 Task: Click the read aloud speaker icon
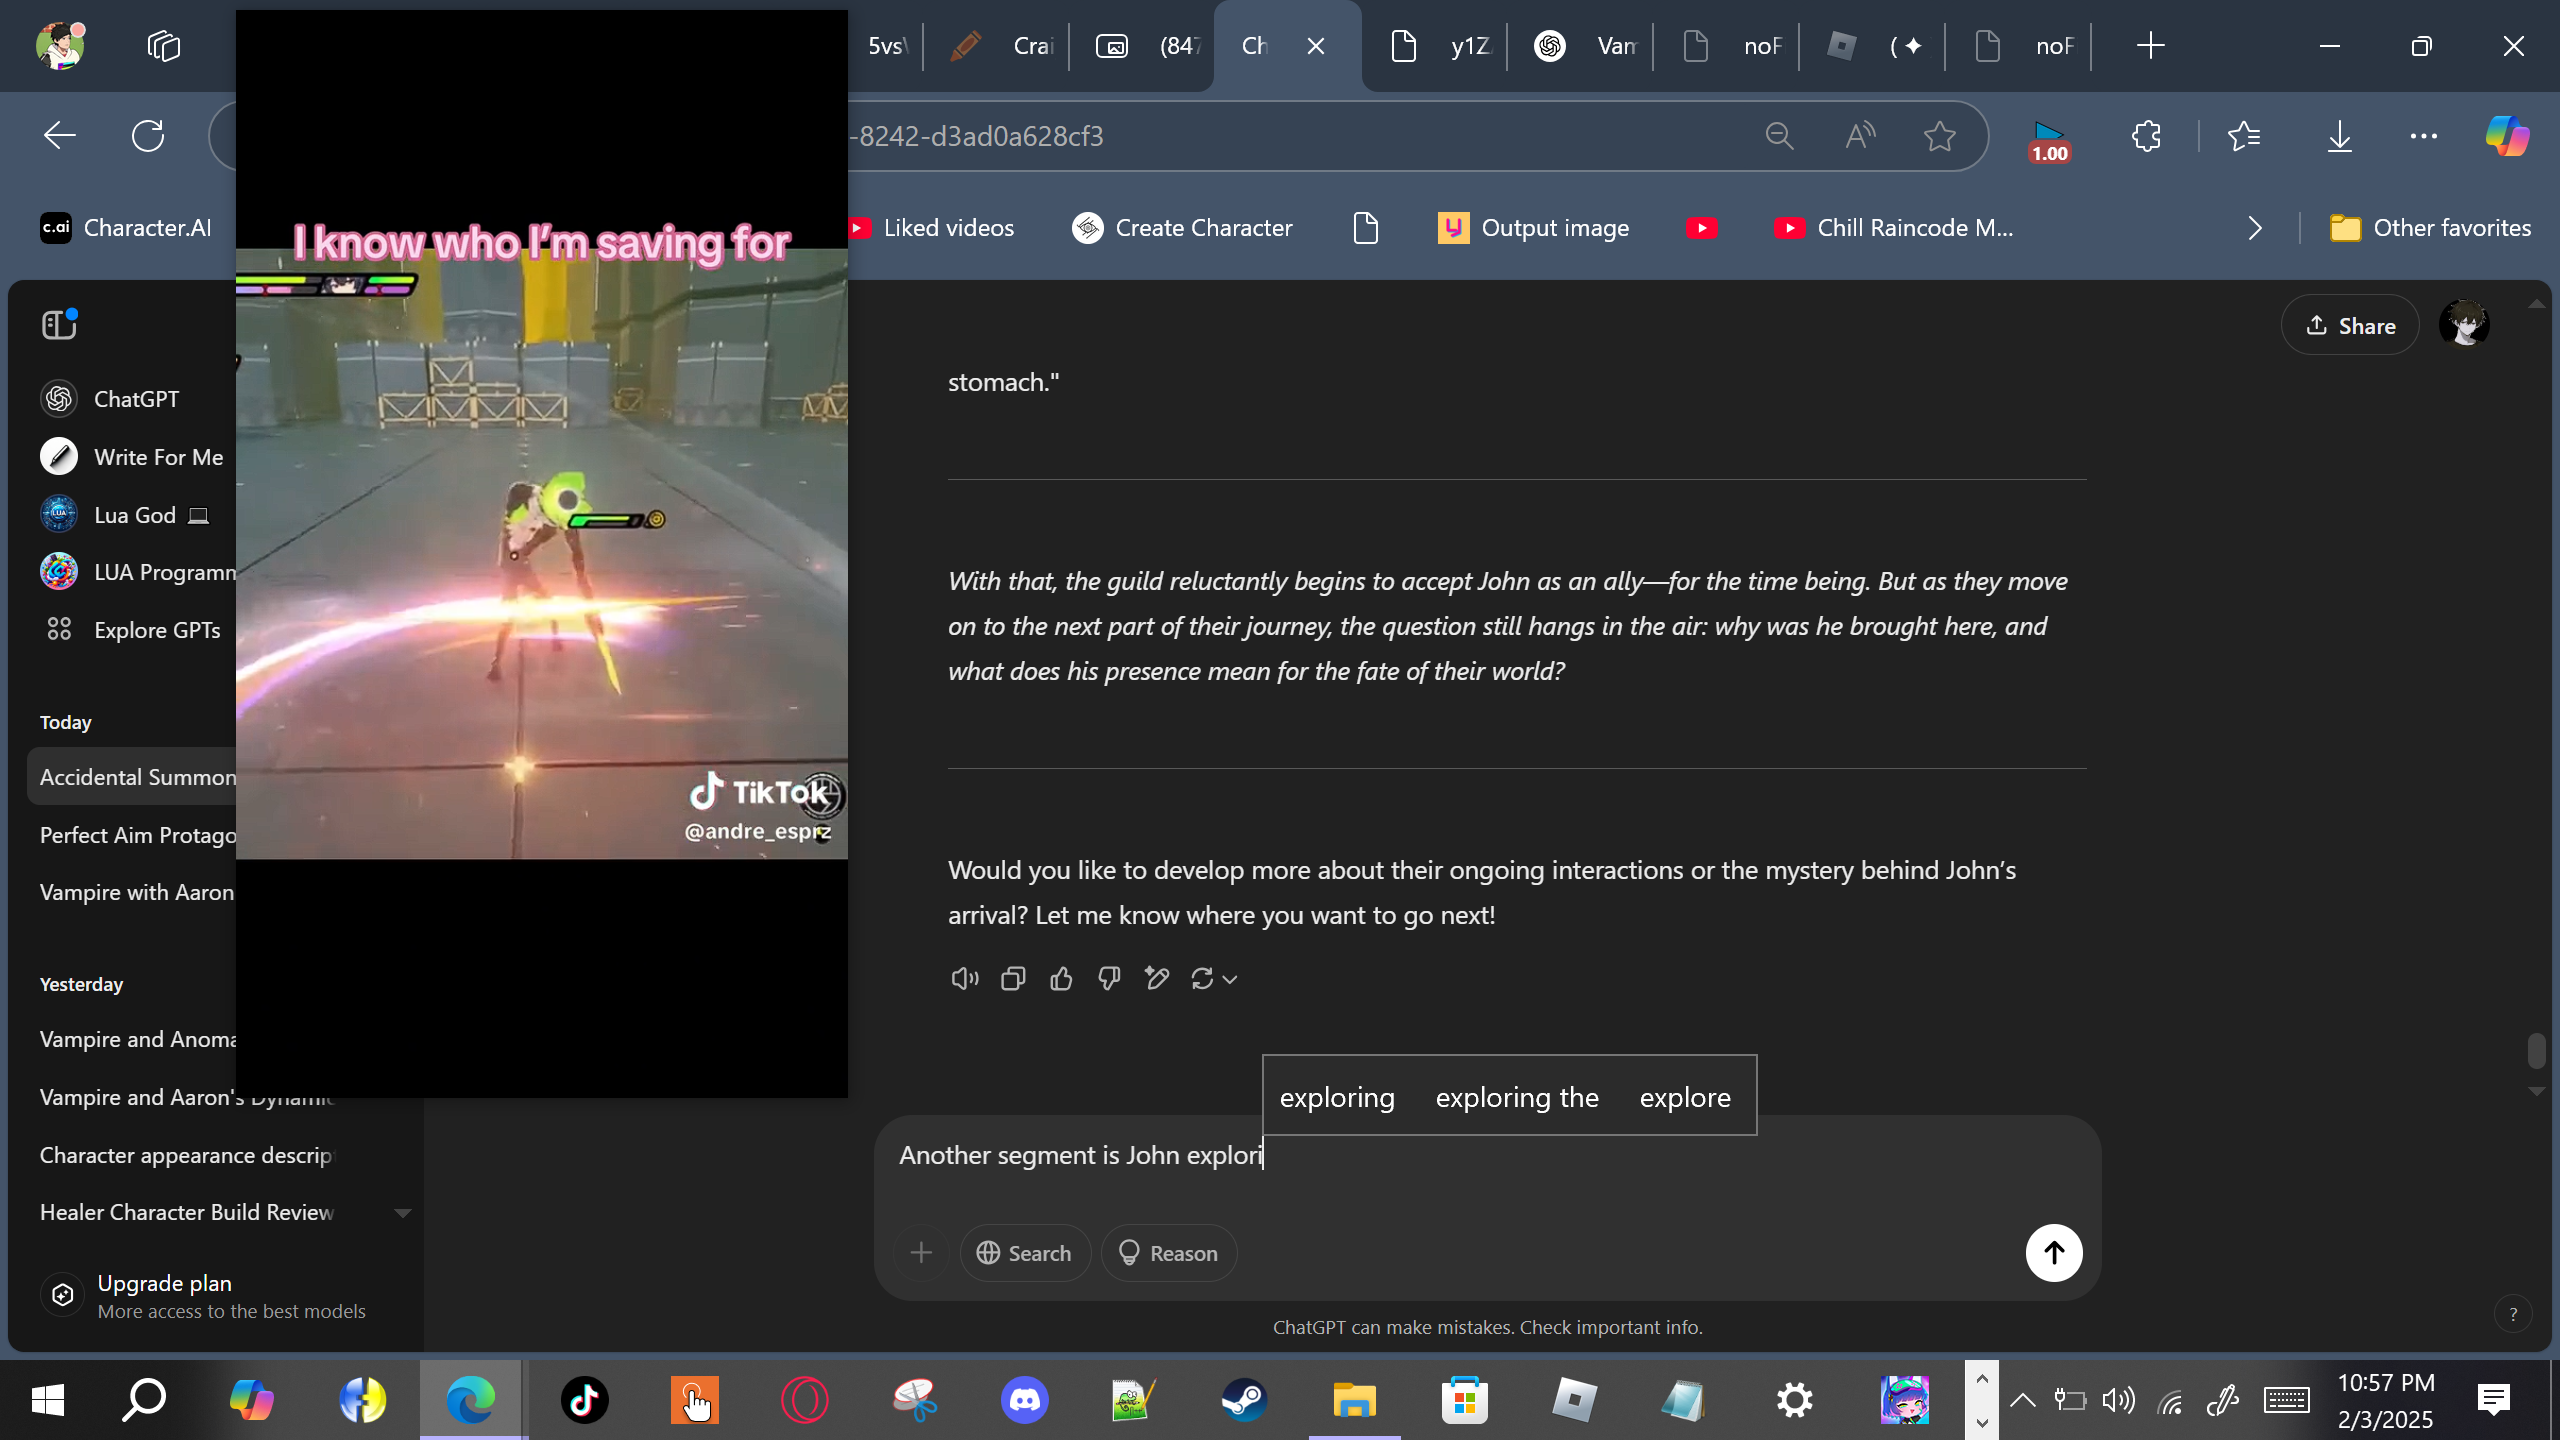pyautogui.click(x=964, y=979)
